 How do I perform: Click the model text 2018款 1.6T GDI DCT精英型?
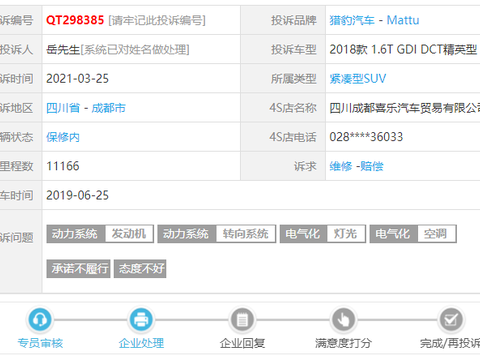(403, 50)
